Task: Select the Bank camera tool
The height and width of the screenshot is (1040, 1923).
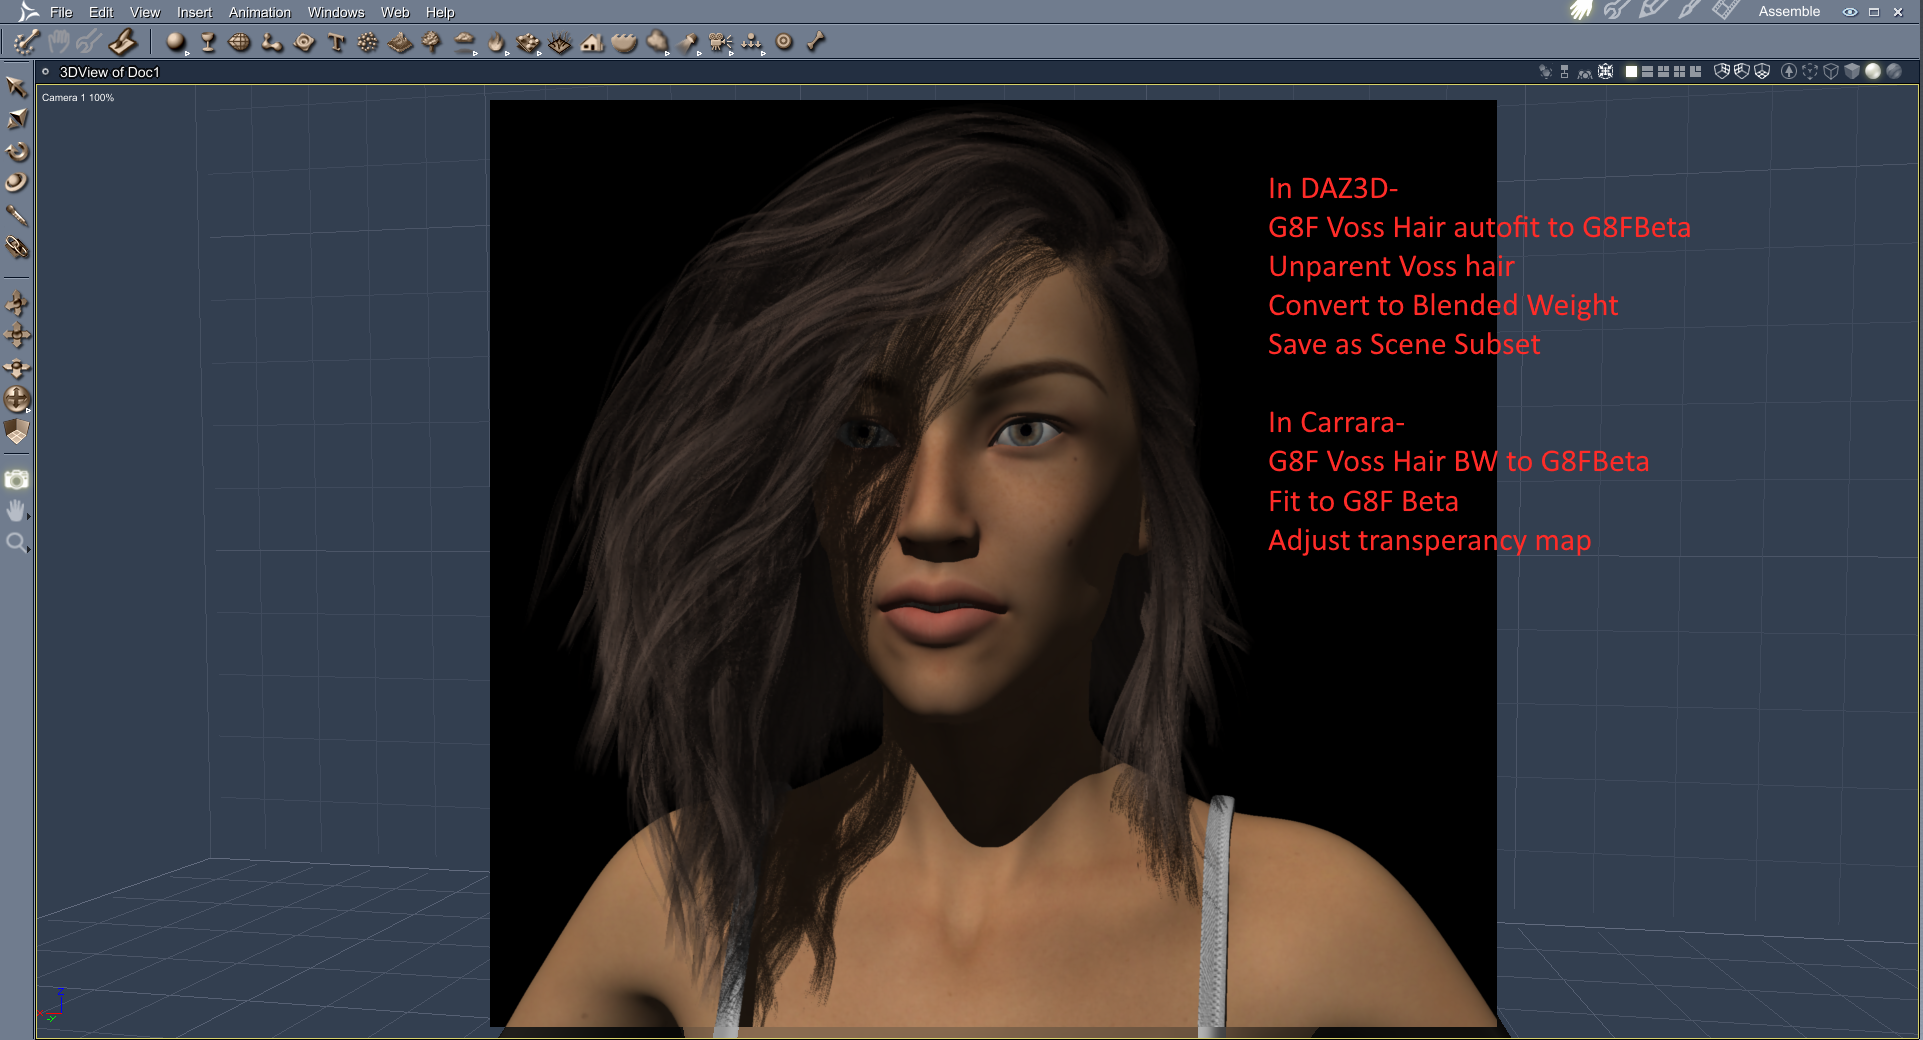Action: [17, 367]
